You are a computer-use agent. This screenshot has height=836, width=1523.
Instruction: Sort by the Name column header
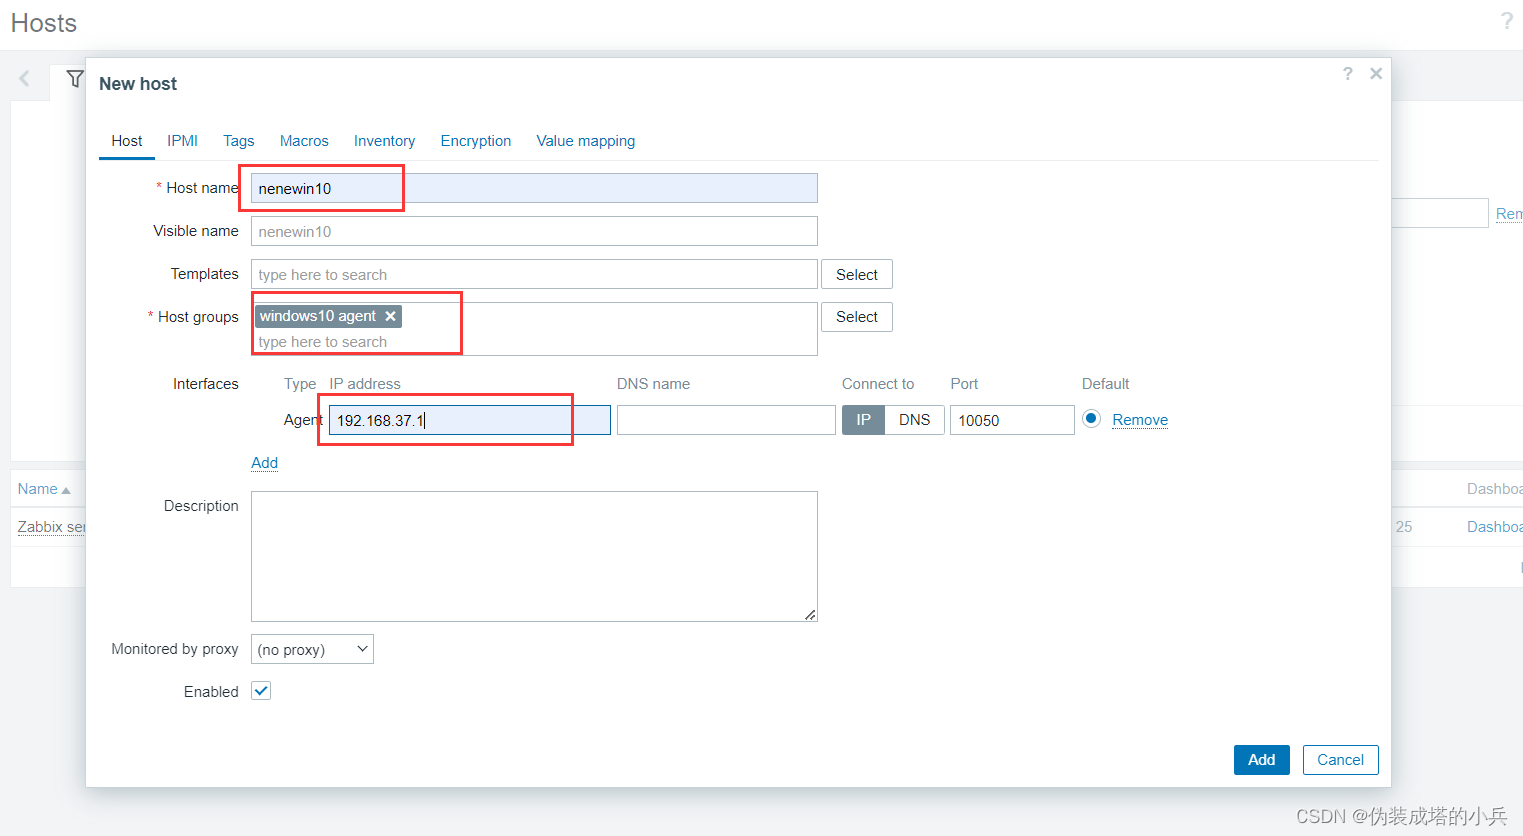[43, 489]
